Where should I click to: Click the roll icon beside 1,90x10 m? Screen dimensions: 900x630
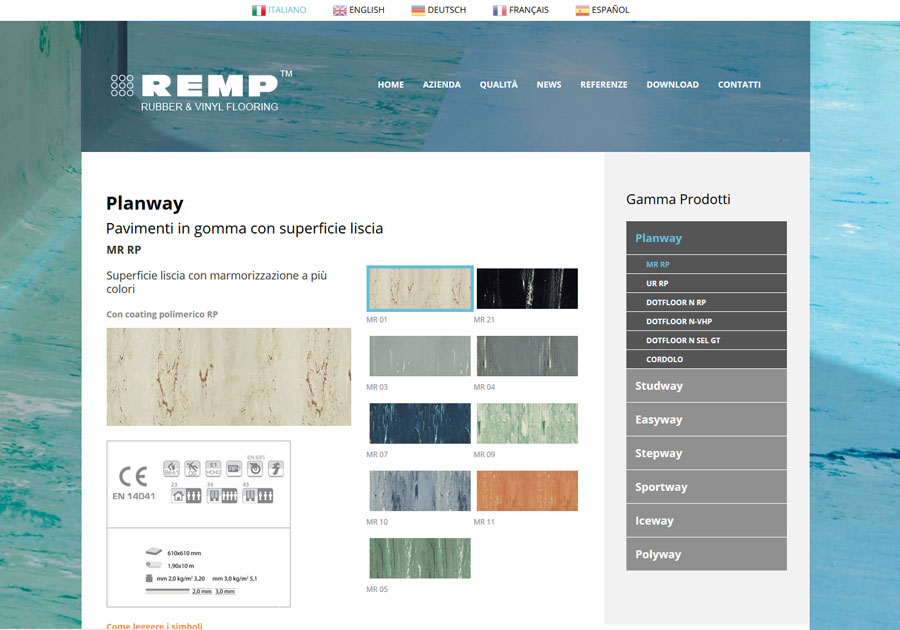[x=154, y=565]
